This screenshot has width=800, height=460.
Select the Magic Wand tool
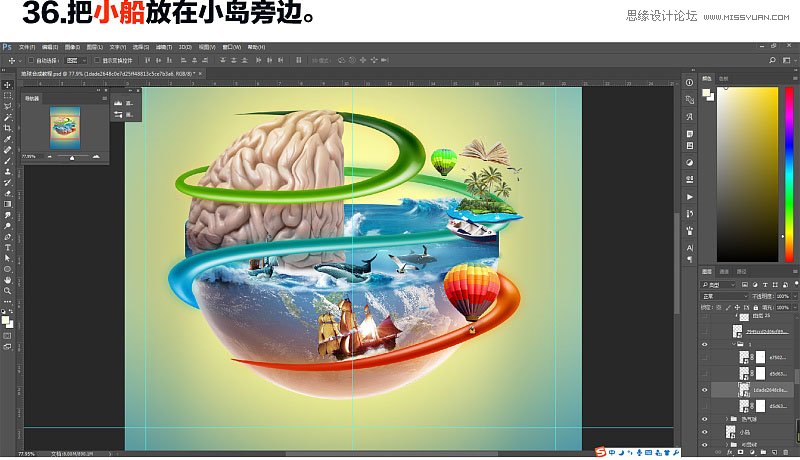7,117
